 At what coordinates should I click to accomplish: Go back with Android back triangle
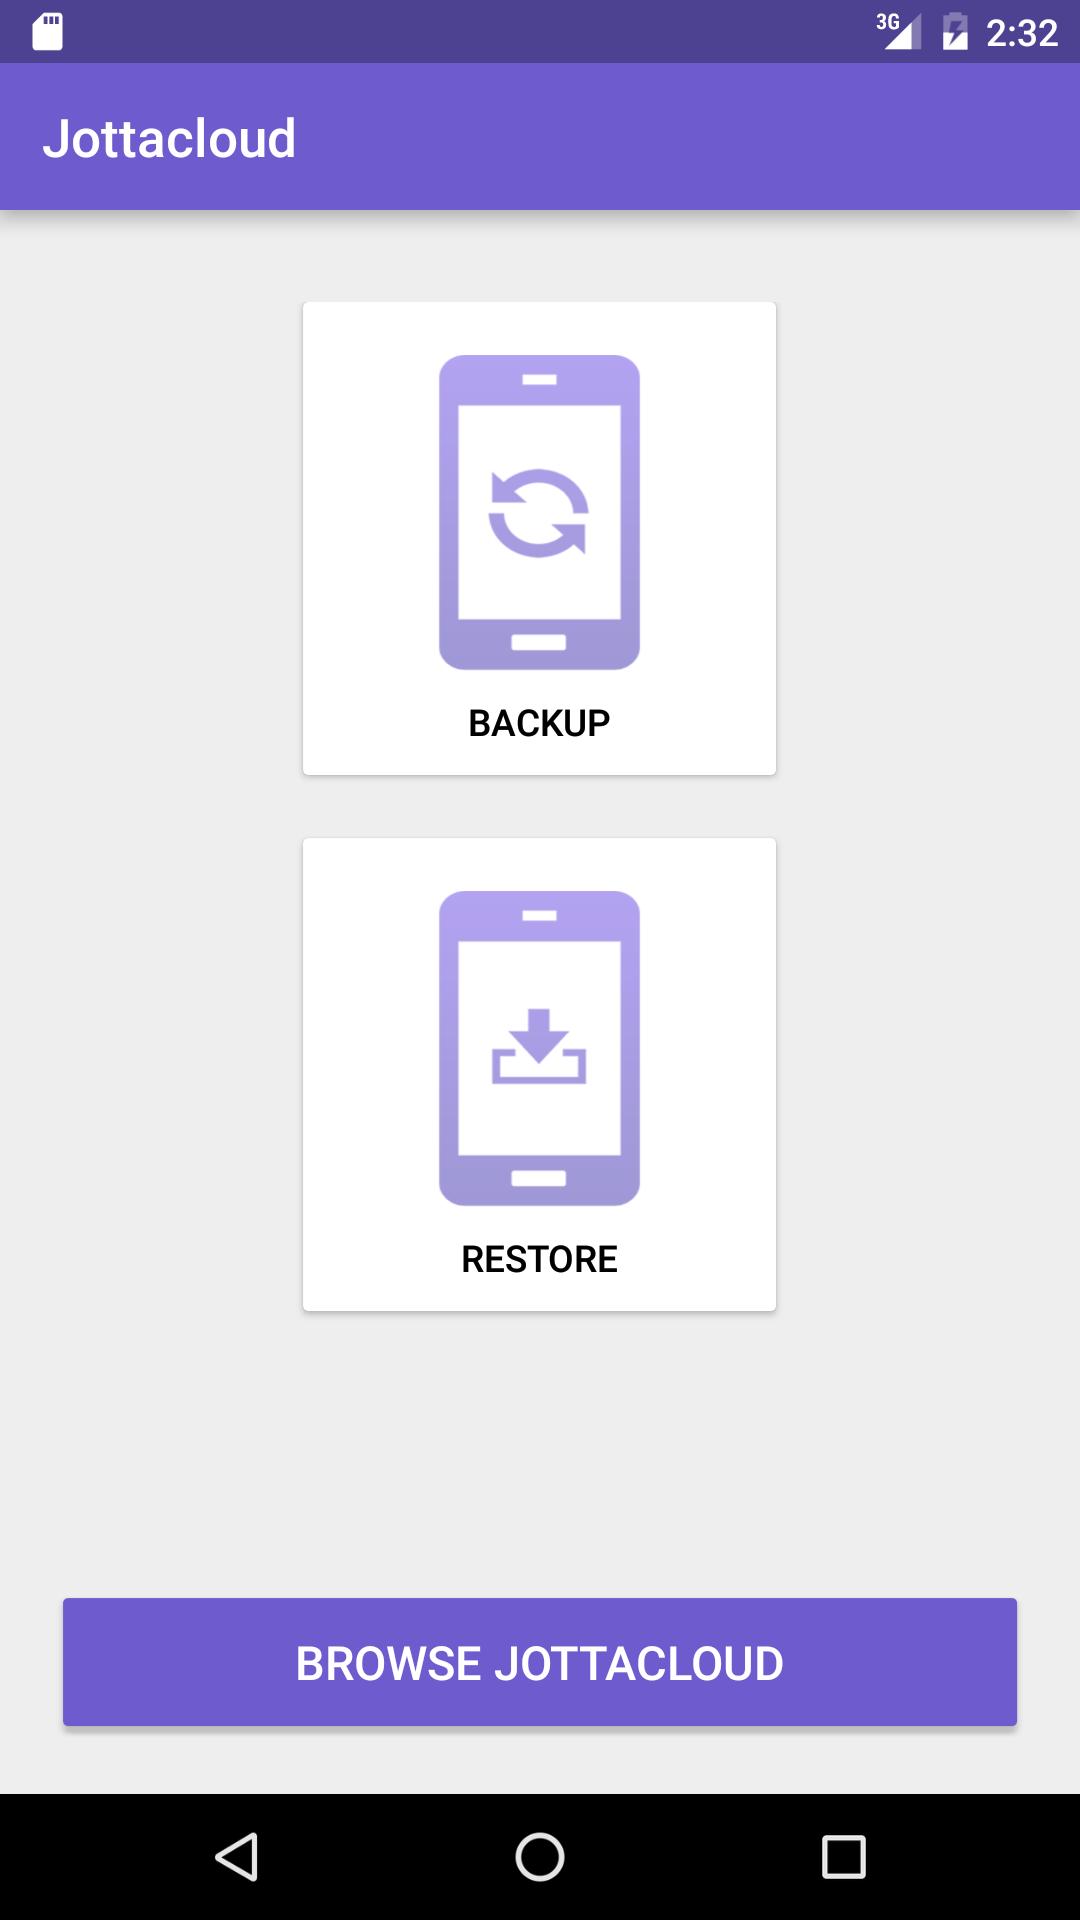tap(237, 1857)
